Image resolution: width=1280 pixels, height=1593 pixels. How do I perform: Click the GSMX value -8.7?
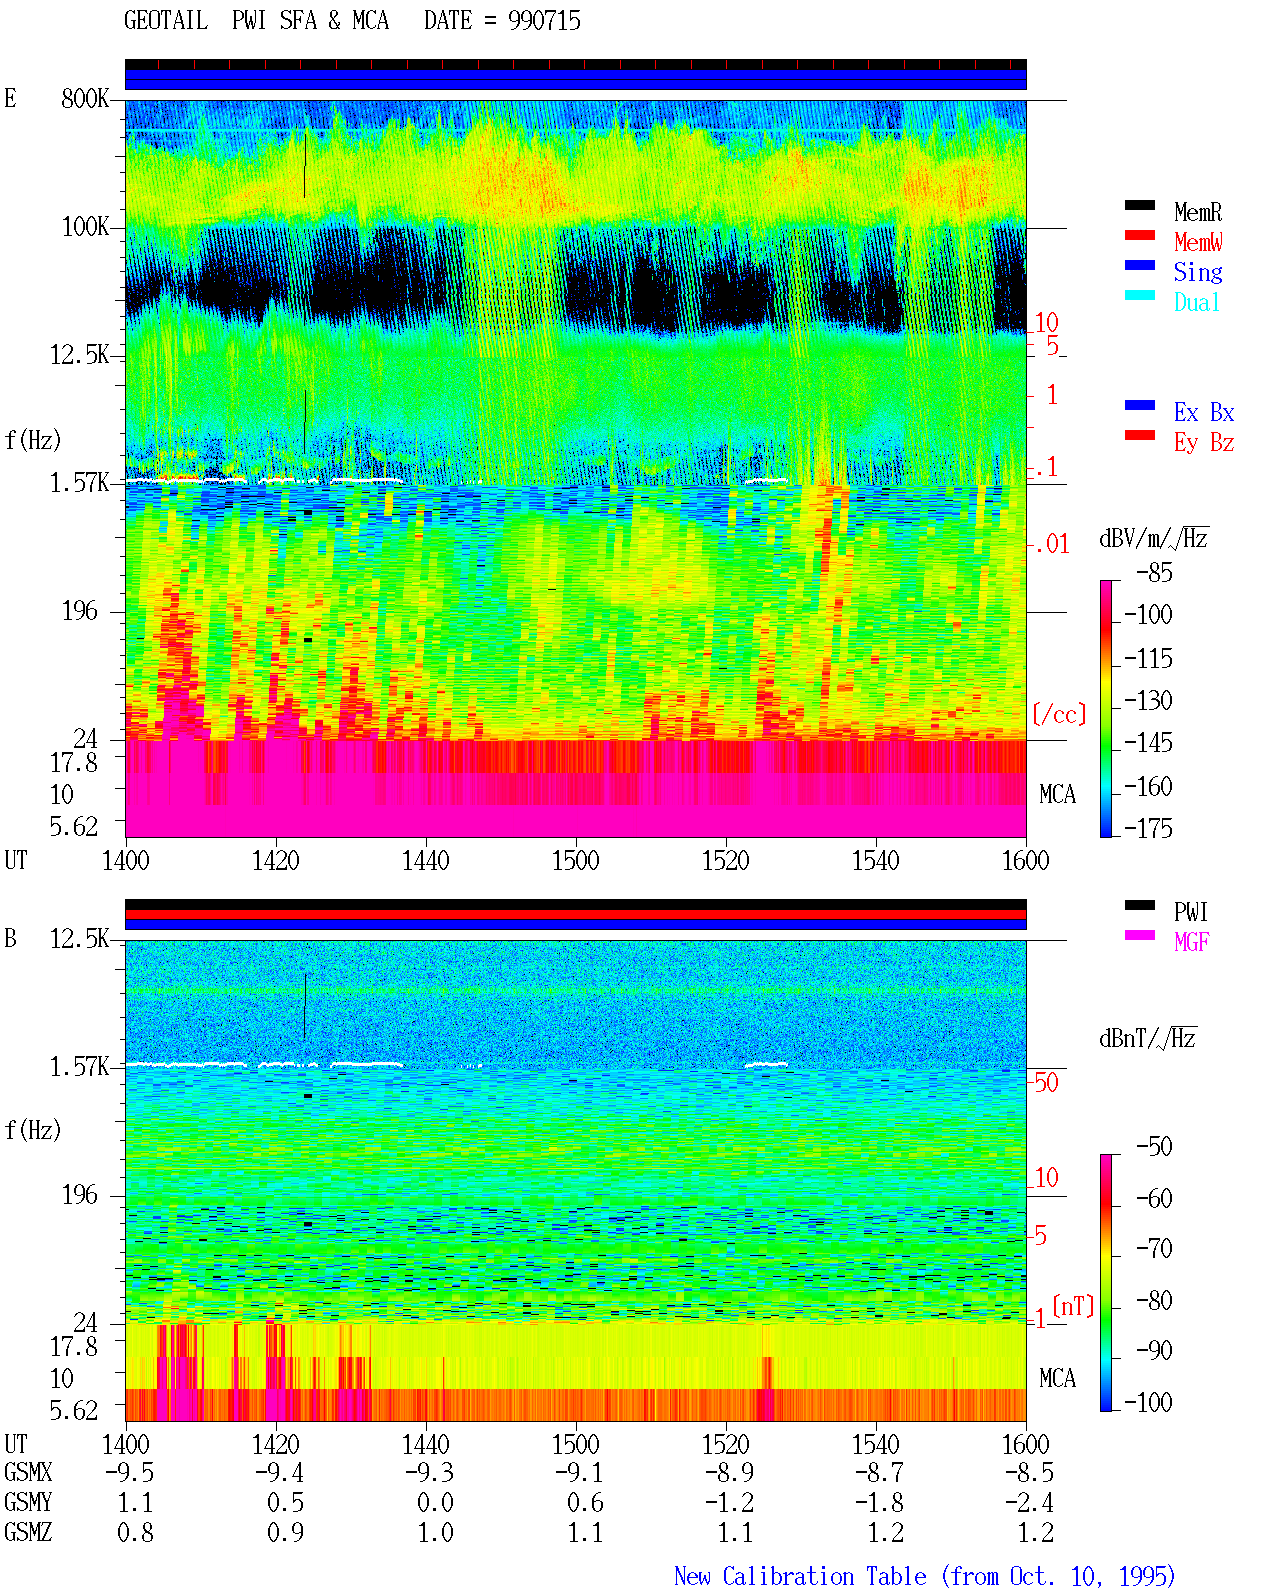tap(879, 1472)
